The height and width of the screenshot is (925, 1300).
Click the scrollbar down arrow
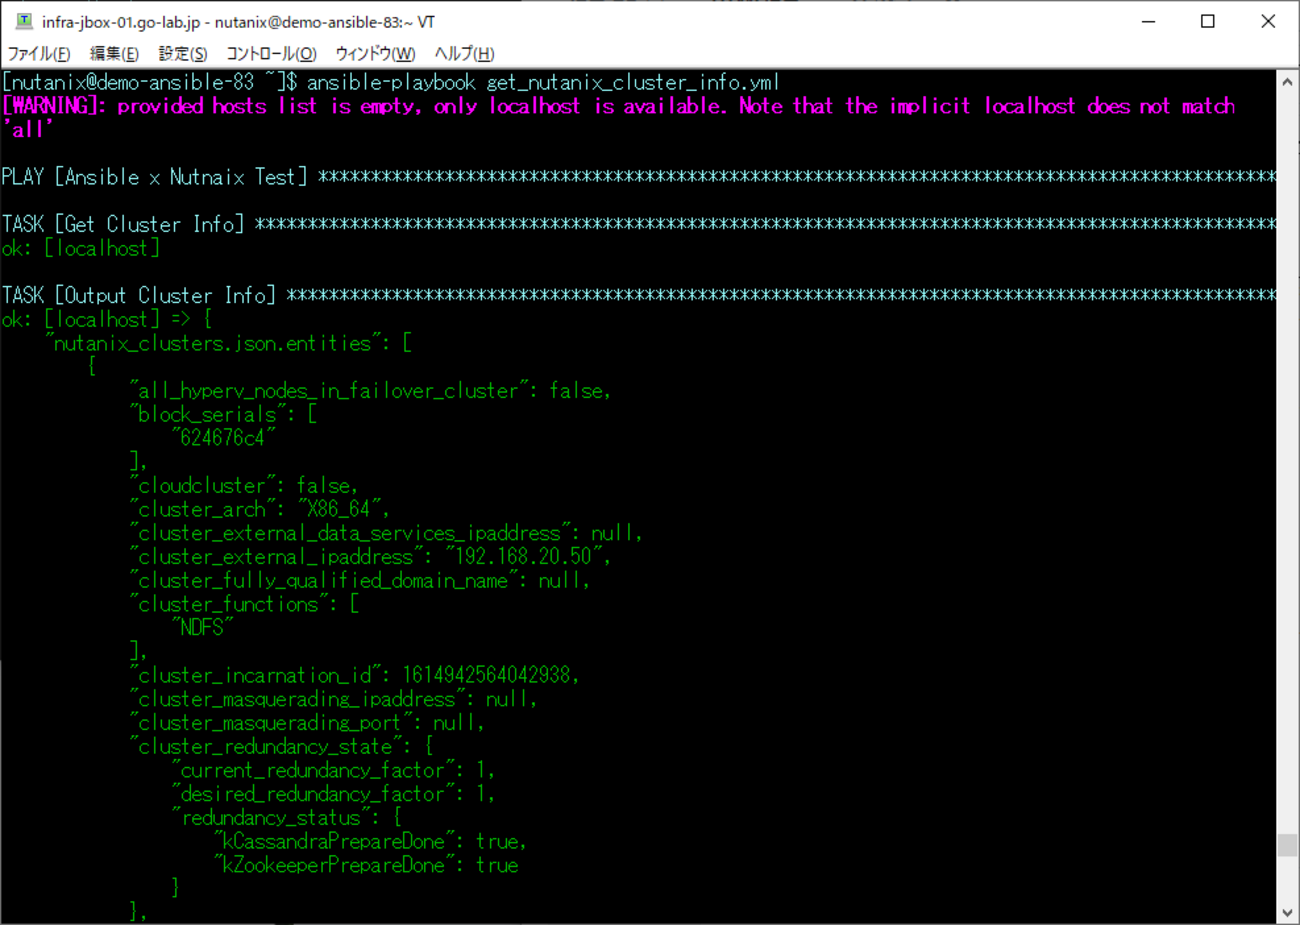tap(1288, 913)
